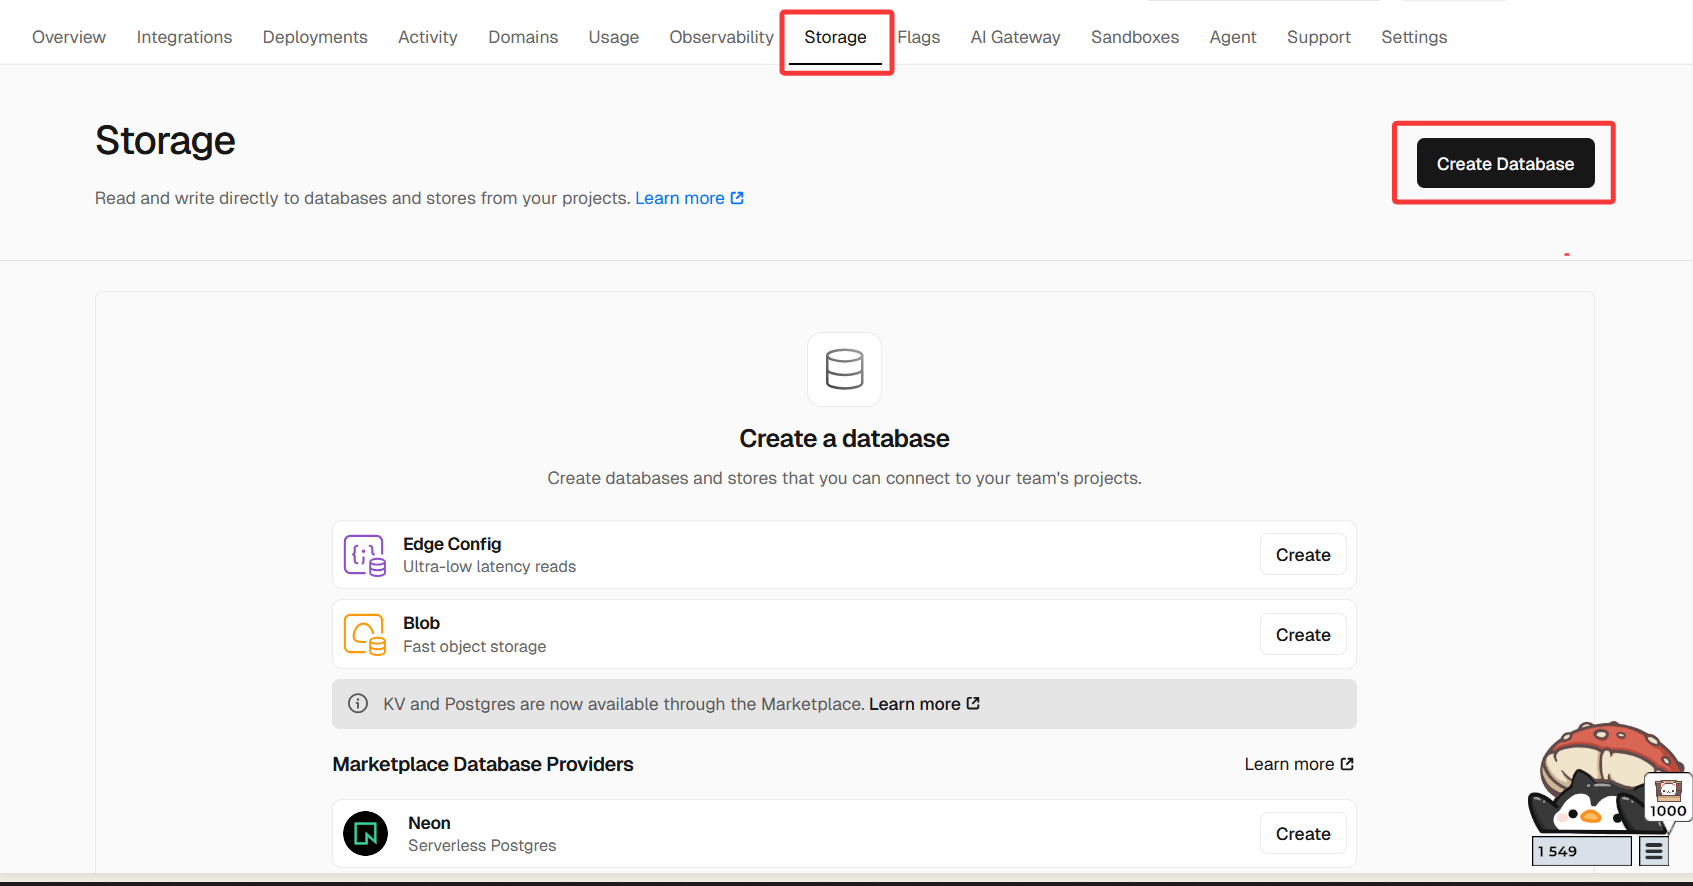The width and height of the screenshot is (1693, 886).
Task: Create a Blob store
Action: point(1302,635)
